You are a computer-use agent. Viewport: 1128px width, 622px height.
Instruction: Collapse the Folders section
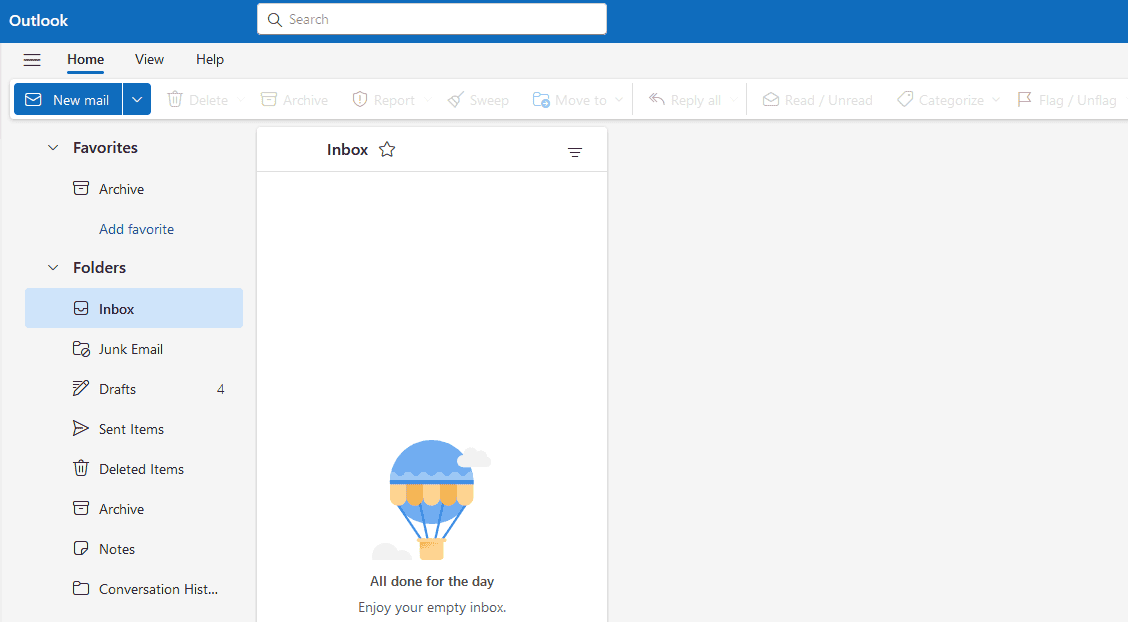tap(53, 267)
